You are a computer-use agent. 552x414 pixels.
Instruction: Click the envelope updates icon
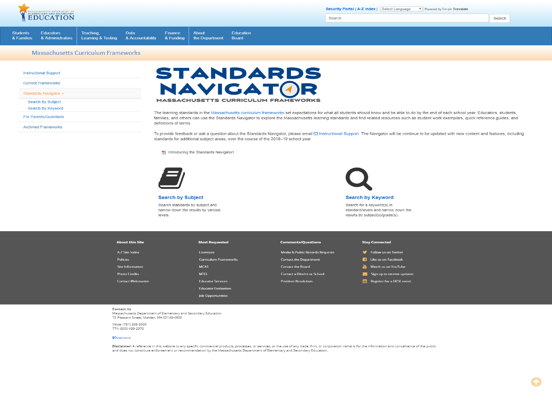click(365, 274)
